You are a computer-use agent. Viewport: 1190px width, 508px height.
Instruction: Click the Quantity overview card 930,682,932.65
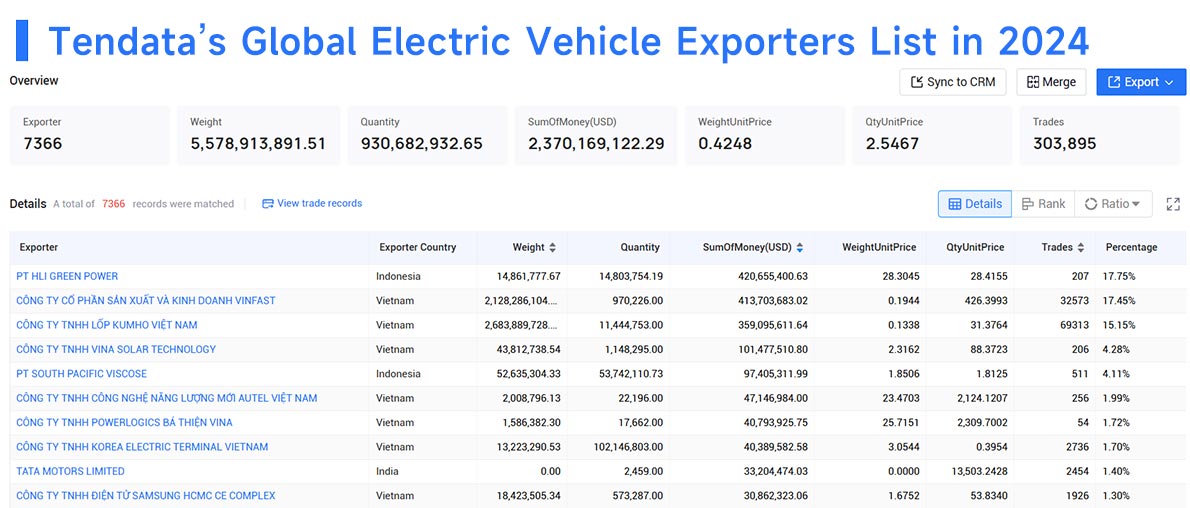427,135
